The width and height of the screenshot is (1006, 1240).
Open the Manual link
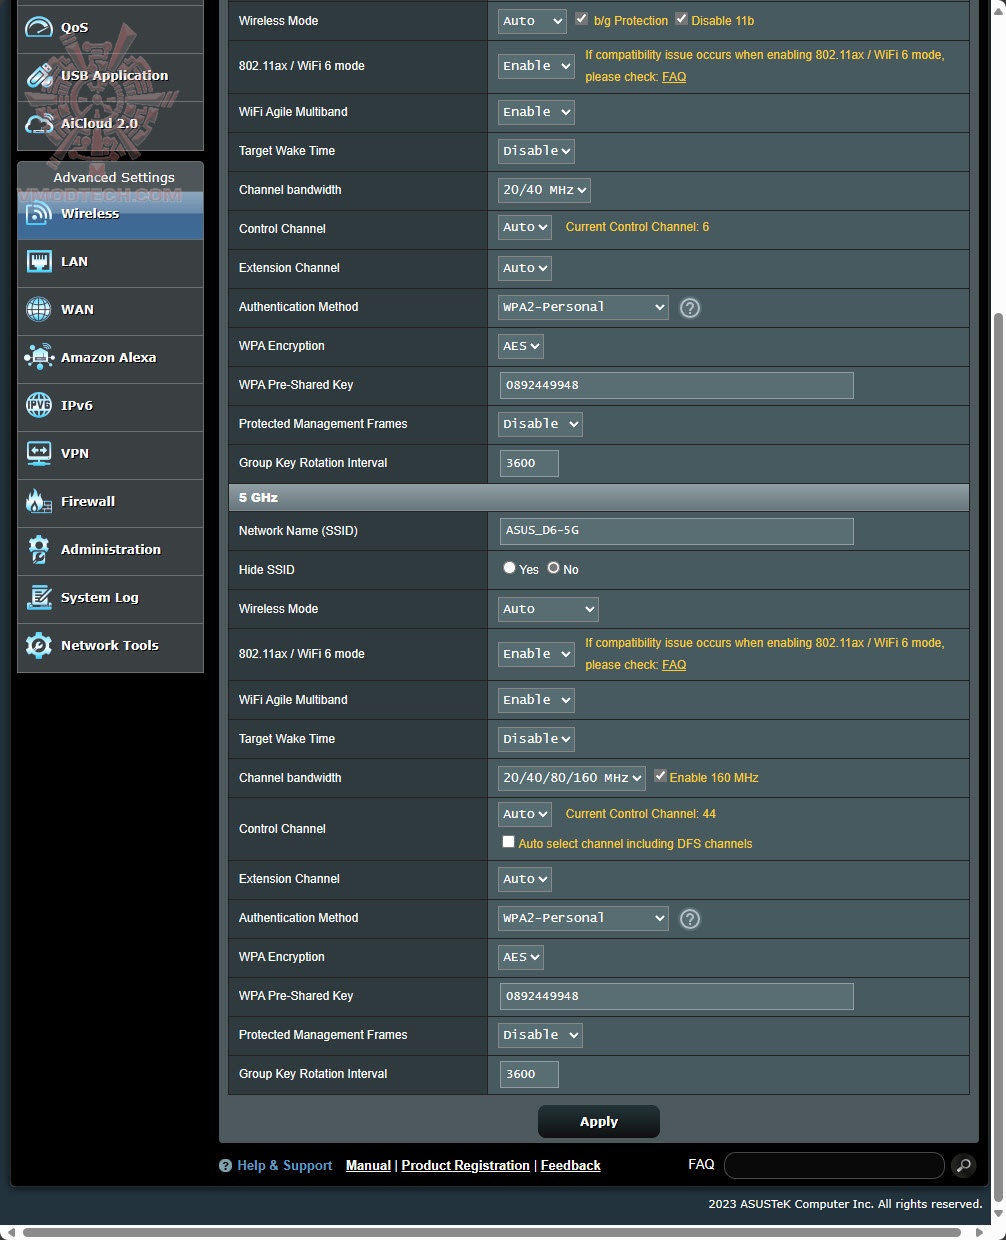point(368,1166)
